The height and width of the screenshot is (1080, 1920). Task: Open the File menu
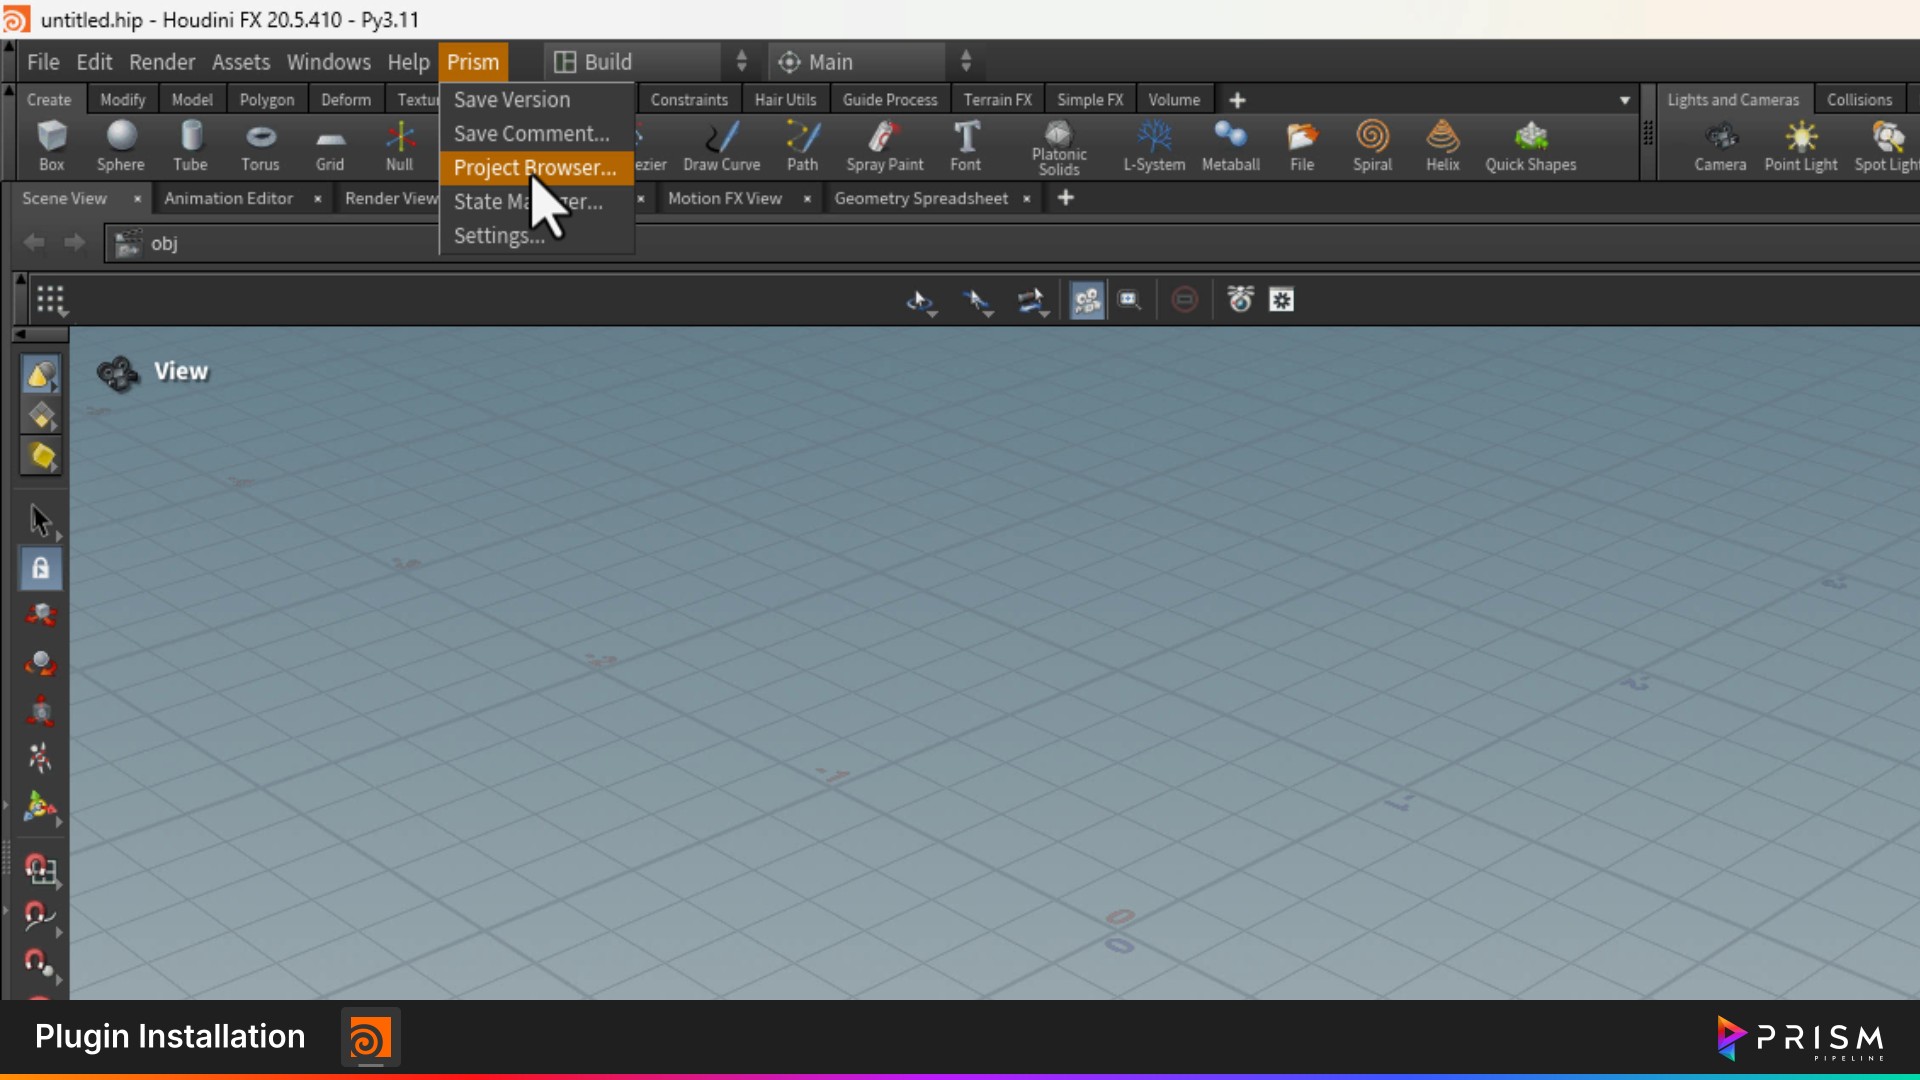43,62
